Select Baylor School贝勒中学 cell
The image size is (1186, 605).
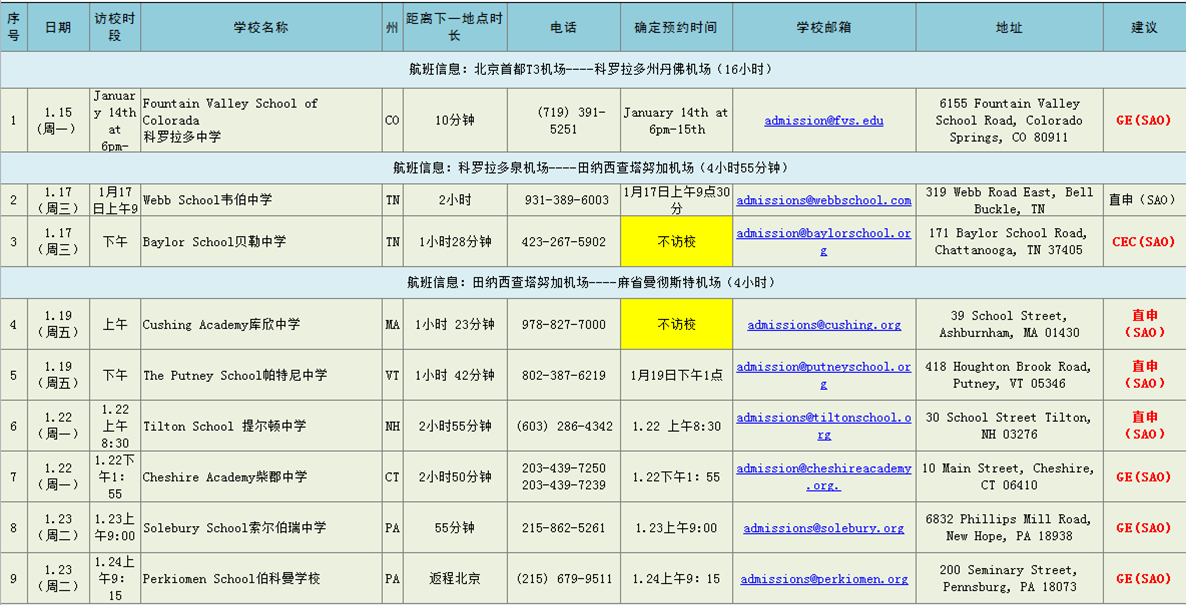(x=261, y=241)
